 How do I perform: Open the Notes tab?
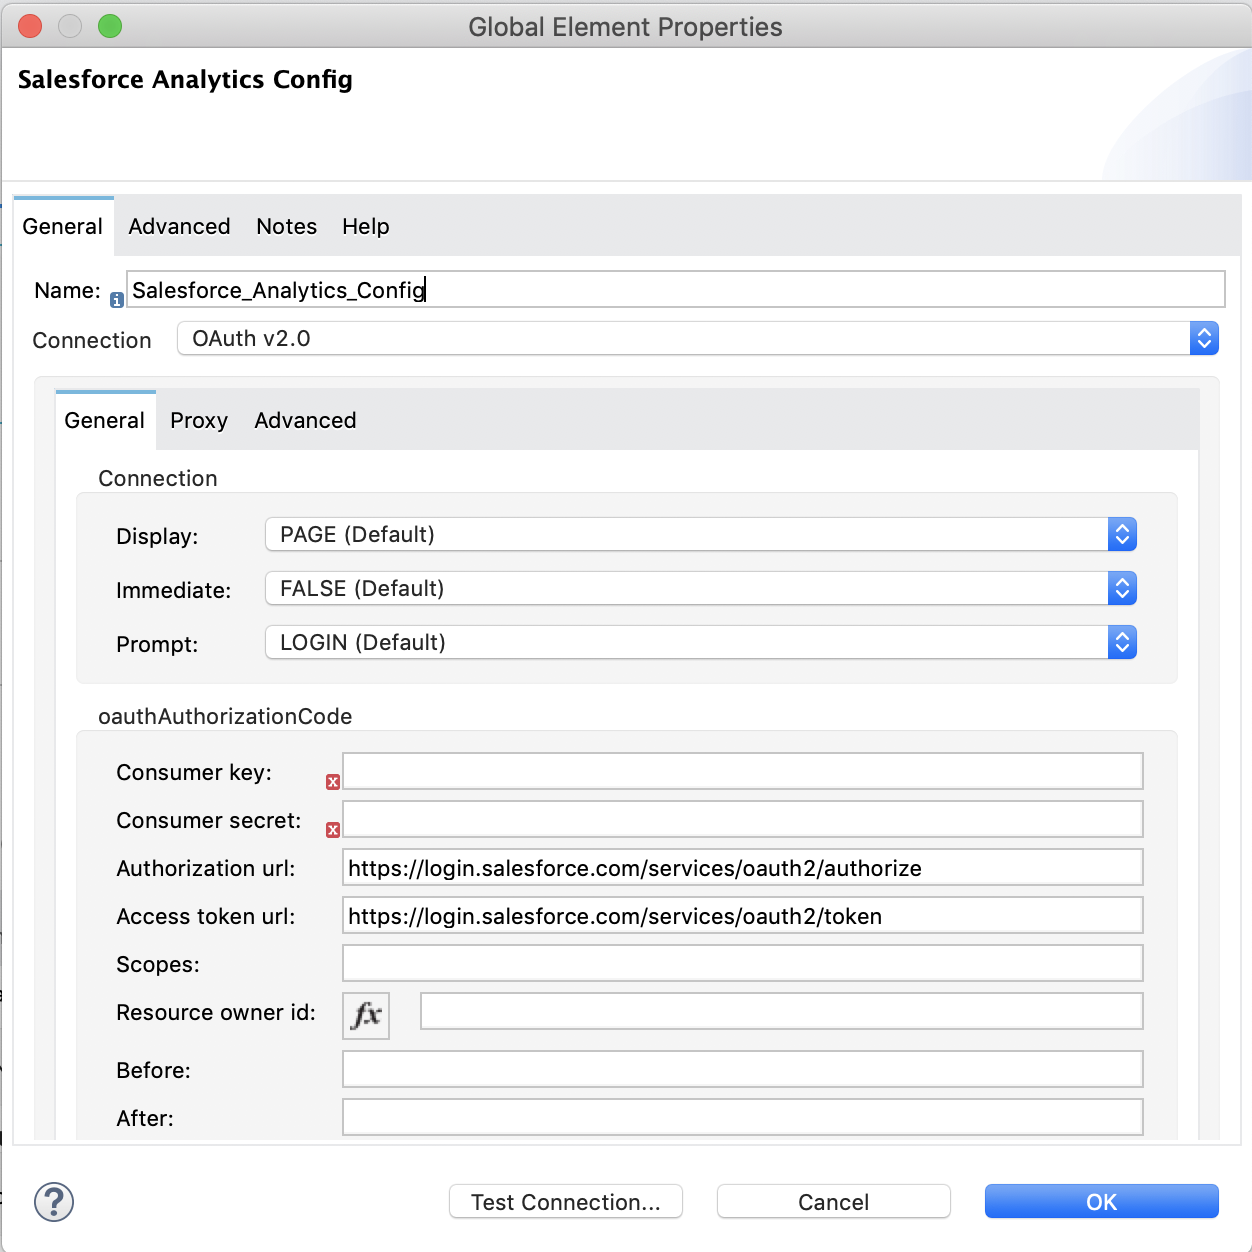[286, 226]
